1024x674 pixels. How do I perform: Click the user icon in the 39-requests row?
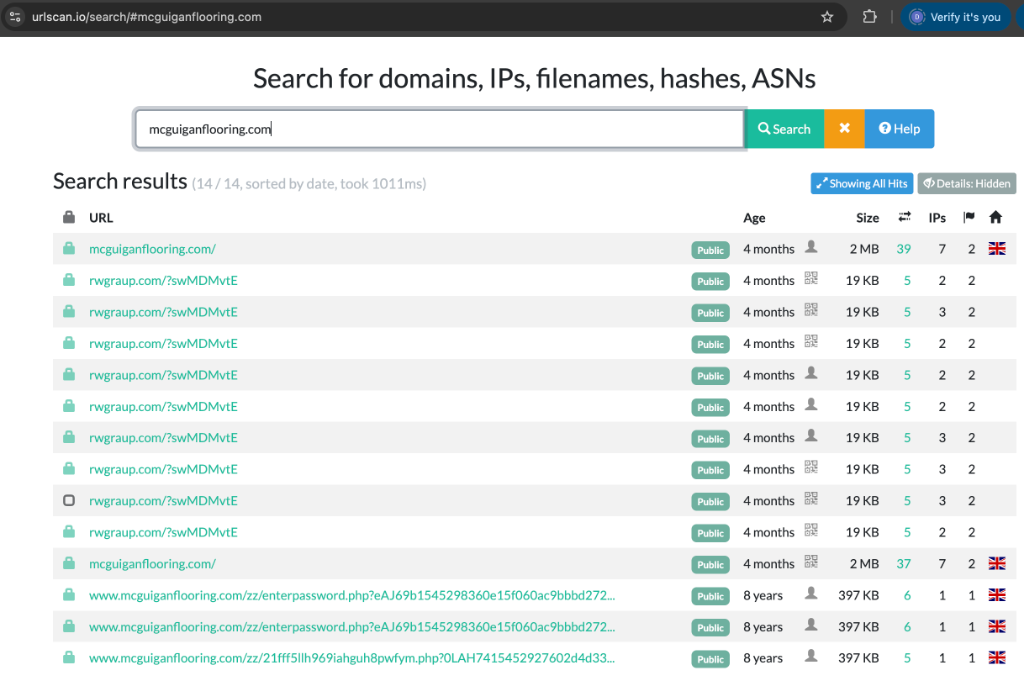(811, 247)
